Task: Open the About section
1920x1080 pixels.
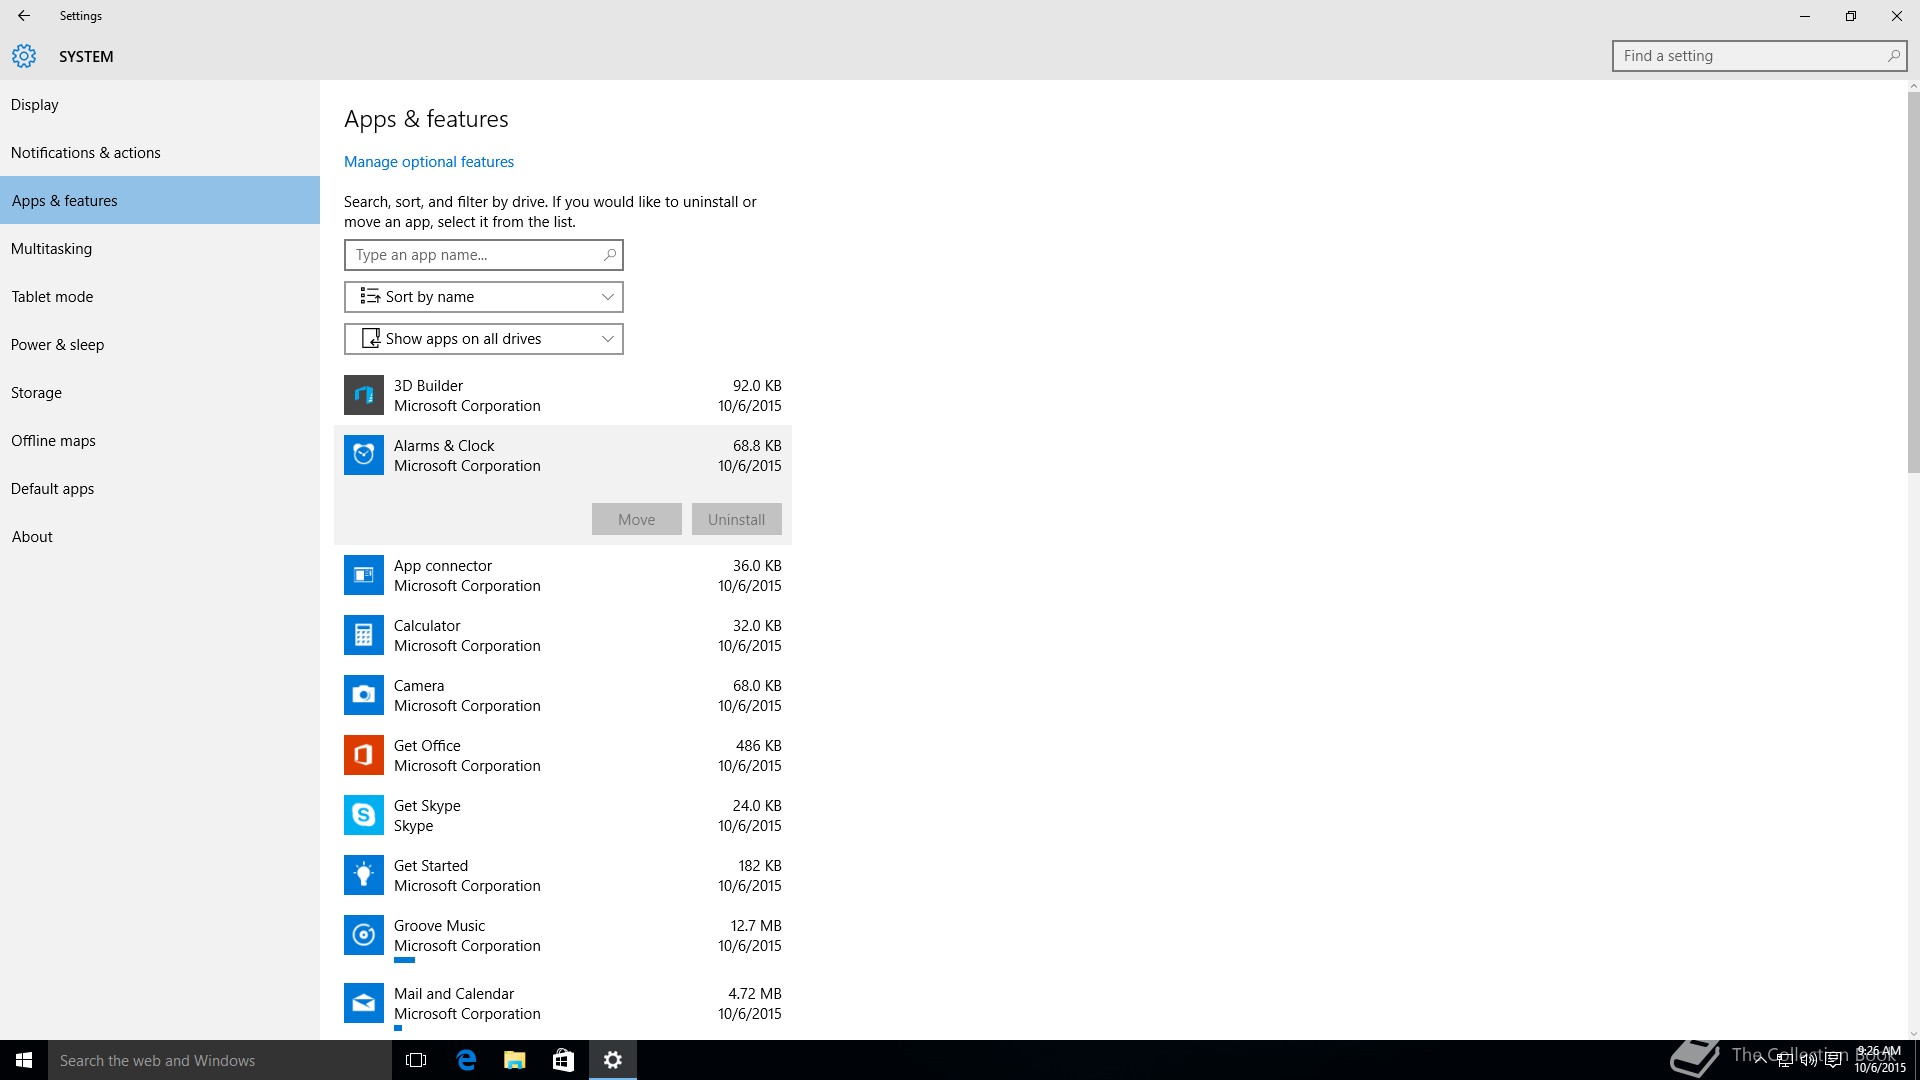Action: click(160, 537)
